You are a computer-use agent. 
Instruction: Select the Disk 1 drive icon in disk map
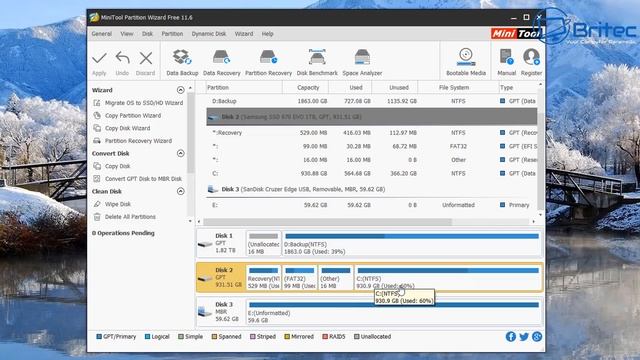pos(205,244)
